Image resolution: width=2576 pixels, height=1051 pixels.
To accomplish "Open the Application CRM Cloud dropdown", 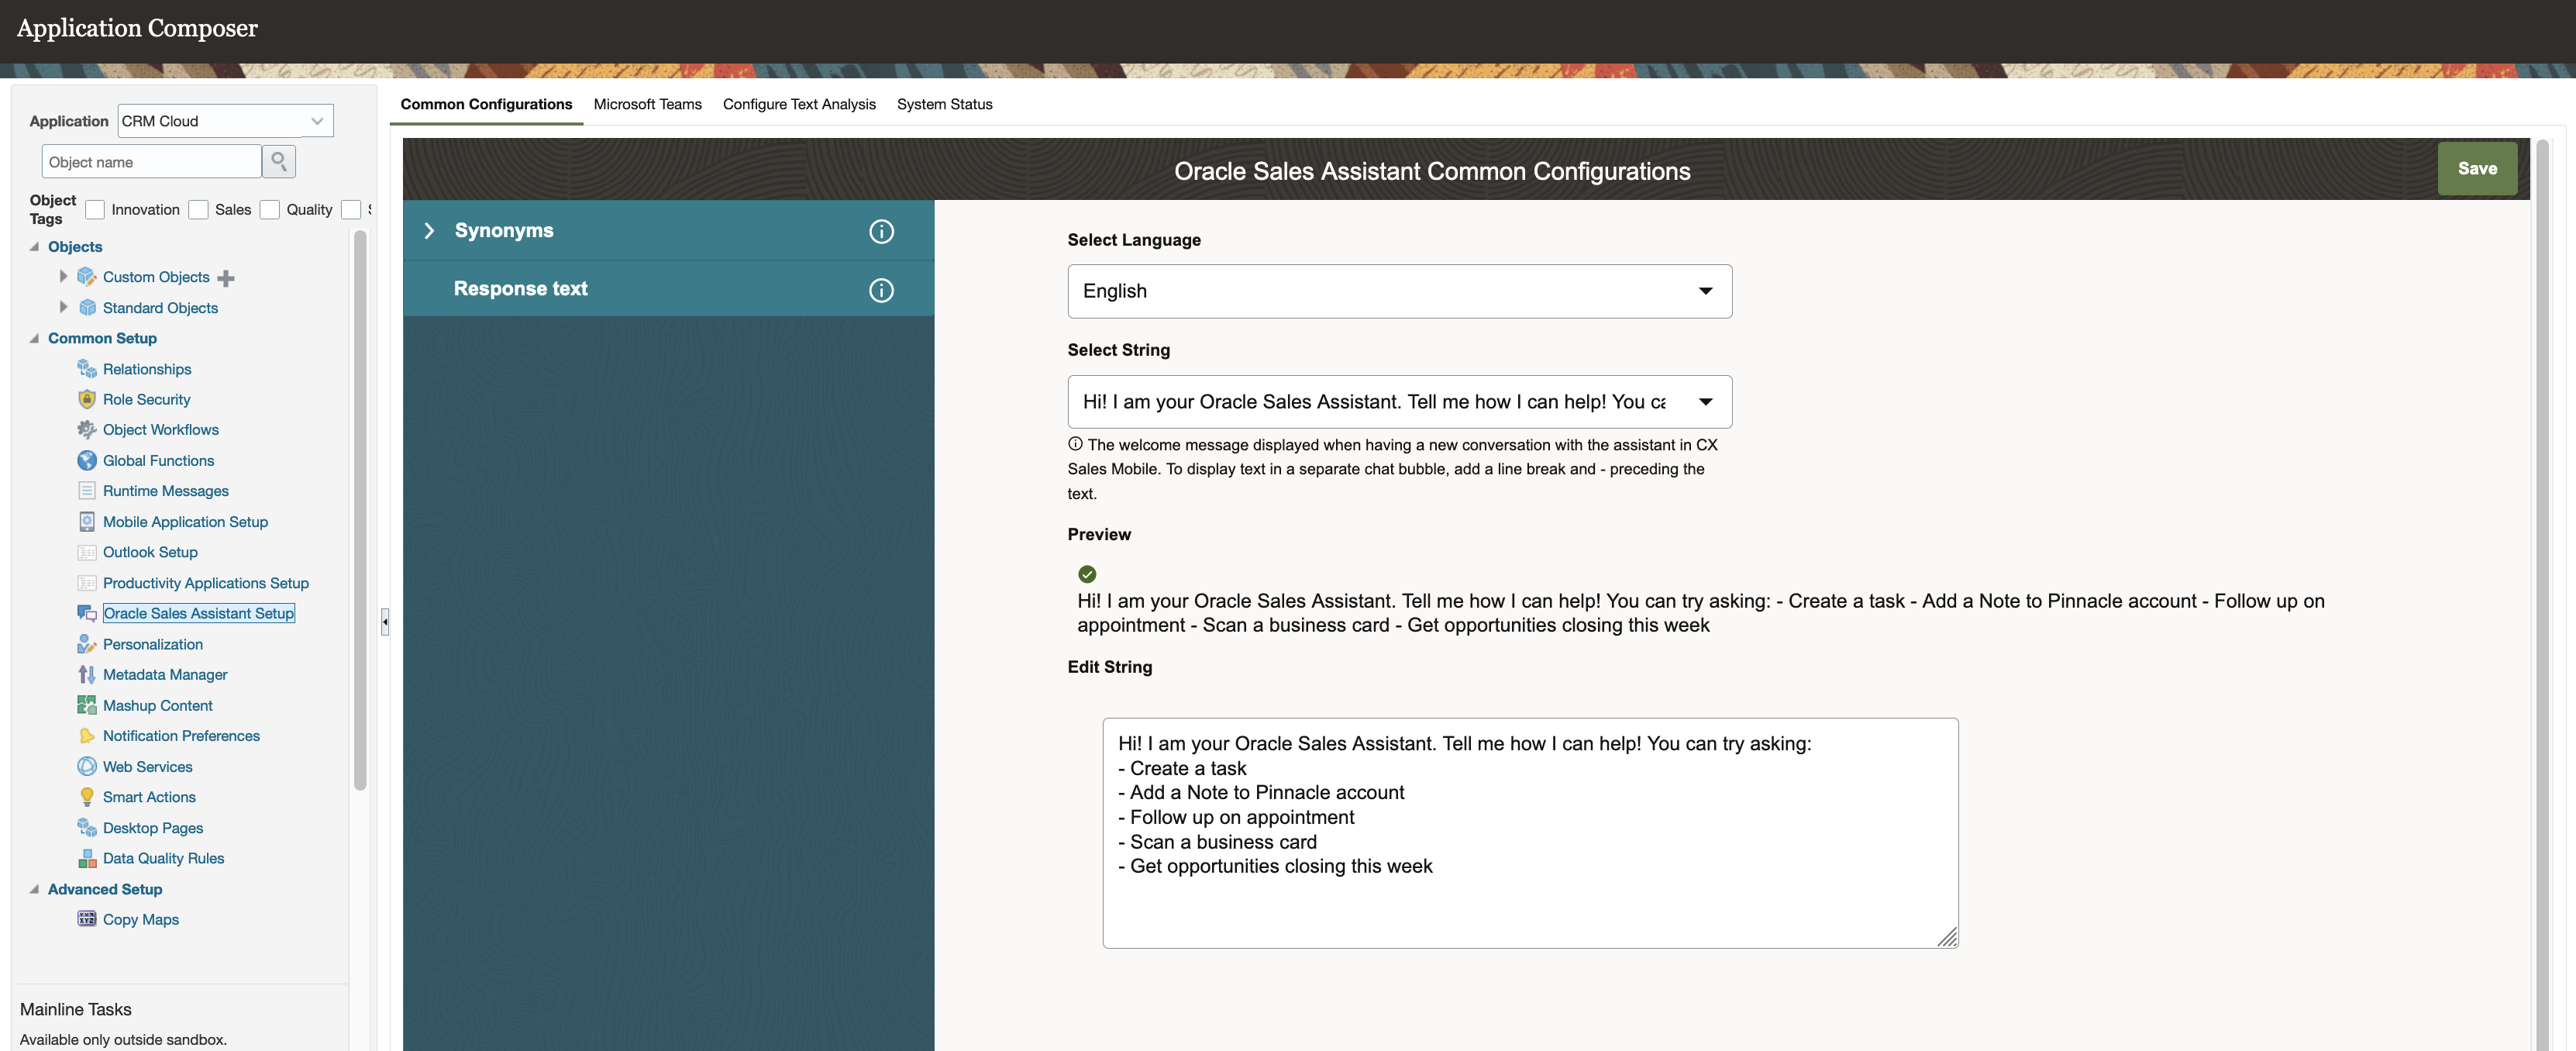I will [x=225, y=121].
